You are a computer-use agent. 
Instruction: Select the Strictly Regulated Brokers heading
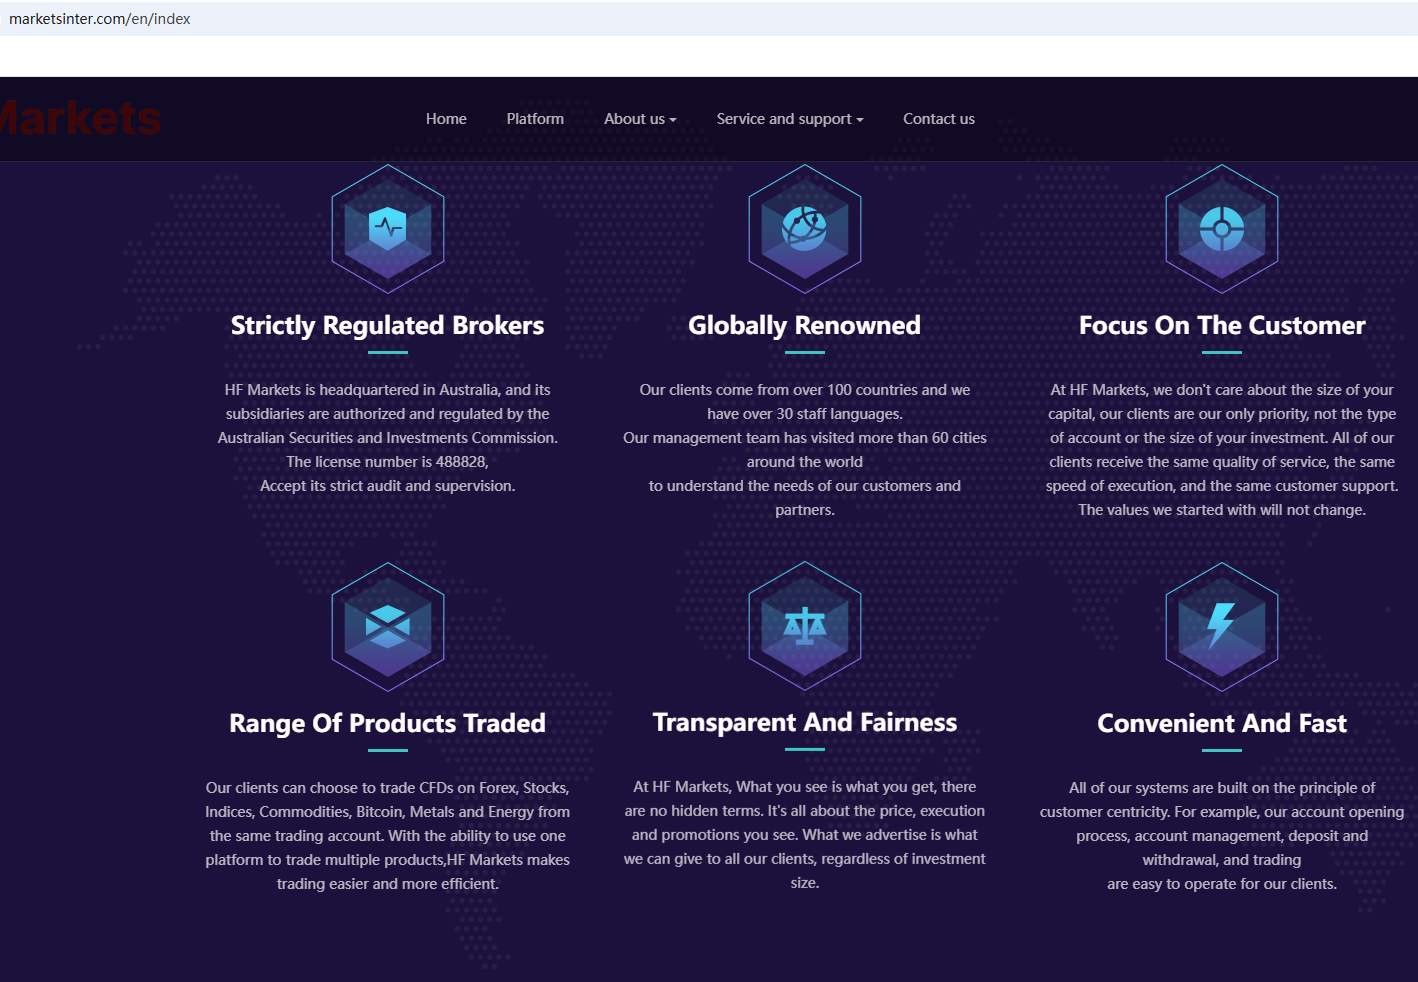point(388,326)
